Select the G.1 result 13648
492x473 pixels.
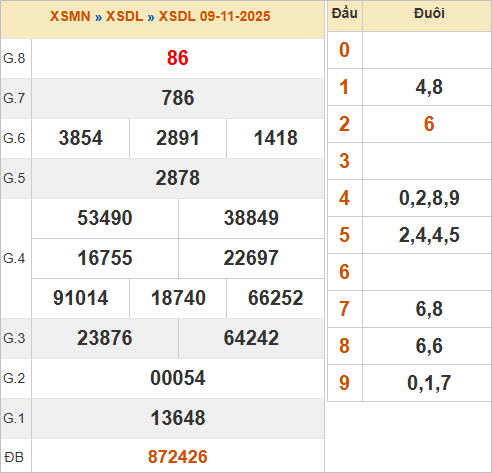(178, 418)
